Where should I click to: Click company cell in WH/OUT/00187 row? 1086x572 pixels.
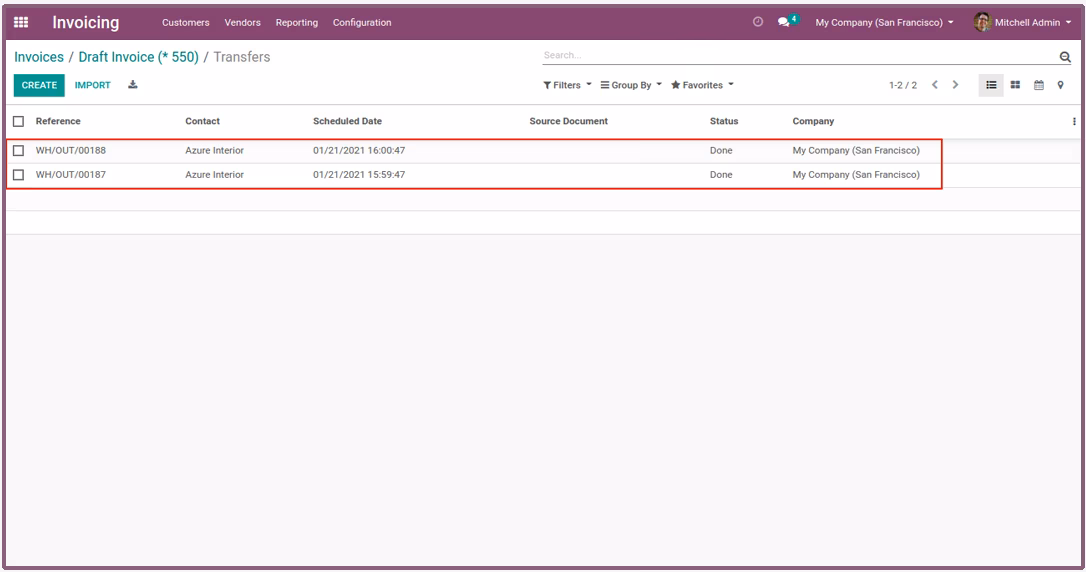pos(856,175)
